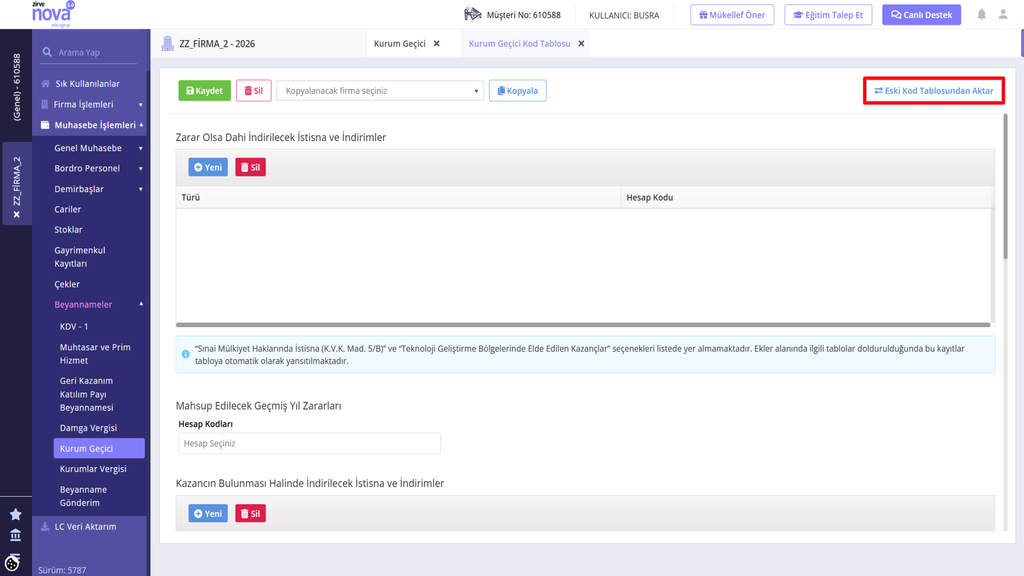The image size is (1024, 576).
Task: Click the Kopyala button
Action: click(x=518, y=91)
